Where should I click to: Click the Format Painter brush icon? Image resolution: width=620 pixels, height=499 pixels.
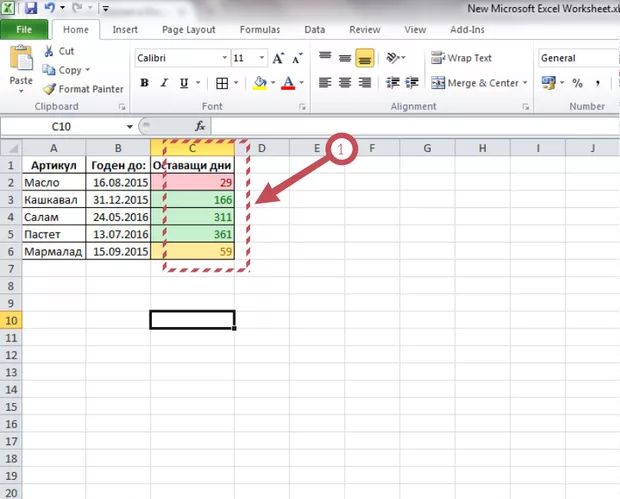(x=49, y=89)
